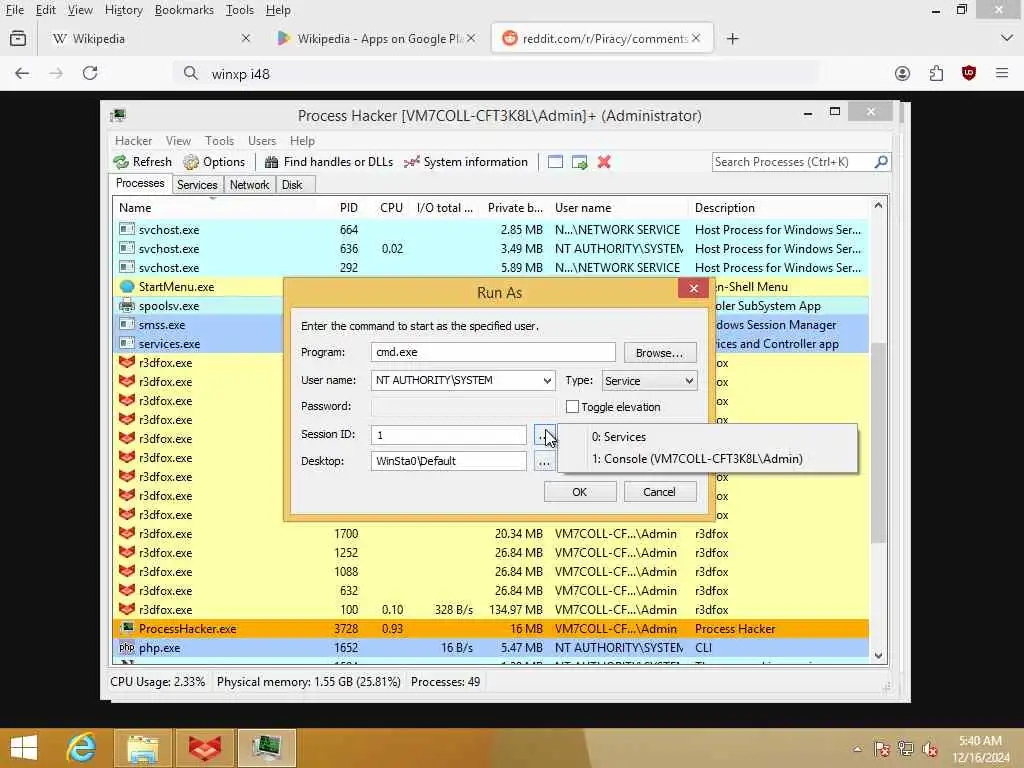Open Options in Process Hacker toolbar
The width and height of the screenshot is (1024, 768).
[x=214, y=162]
